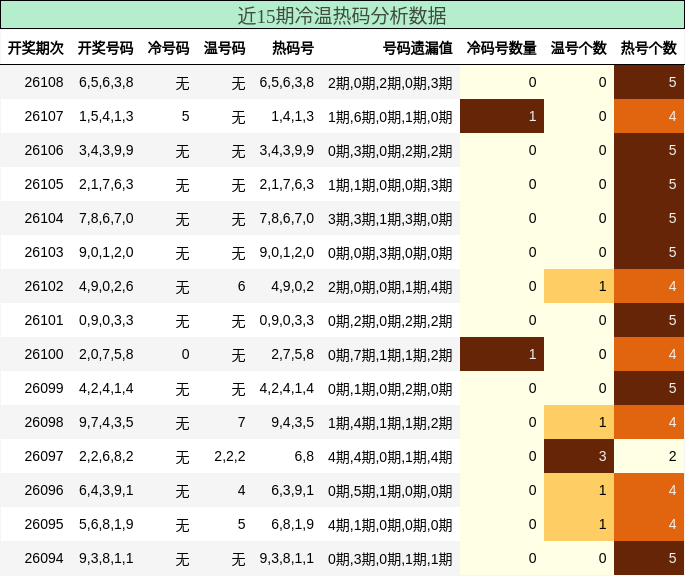The height and width of the screenshot is (576, 685).
Task: Click period number 26095
Action: pos(44,524)
